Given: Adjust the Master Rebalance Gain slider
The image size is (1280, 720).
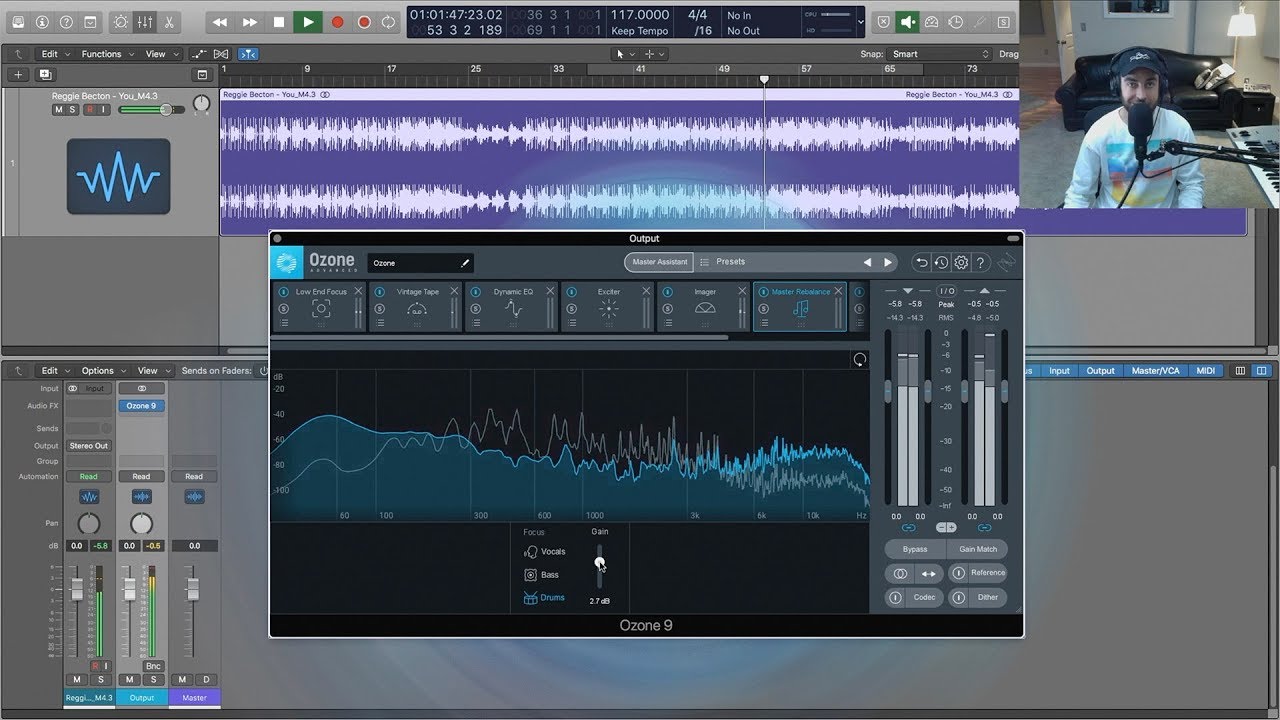Looking at the screenshot, I should point(600,566).
